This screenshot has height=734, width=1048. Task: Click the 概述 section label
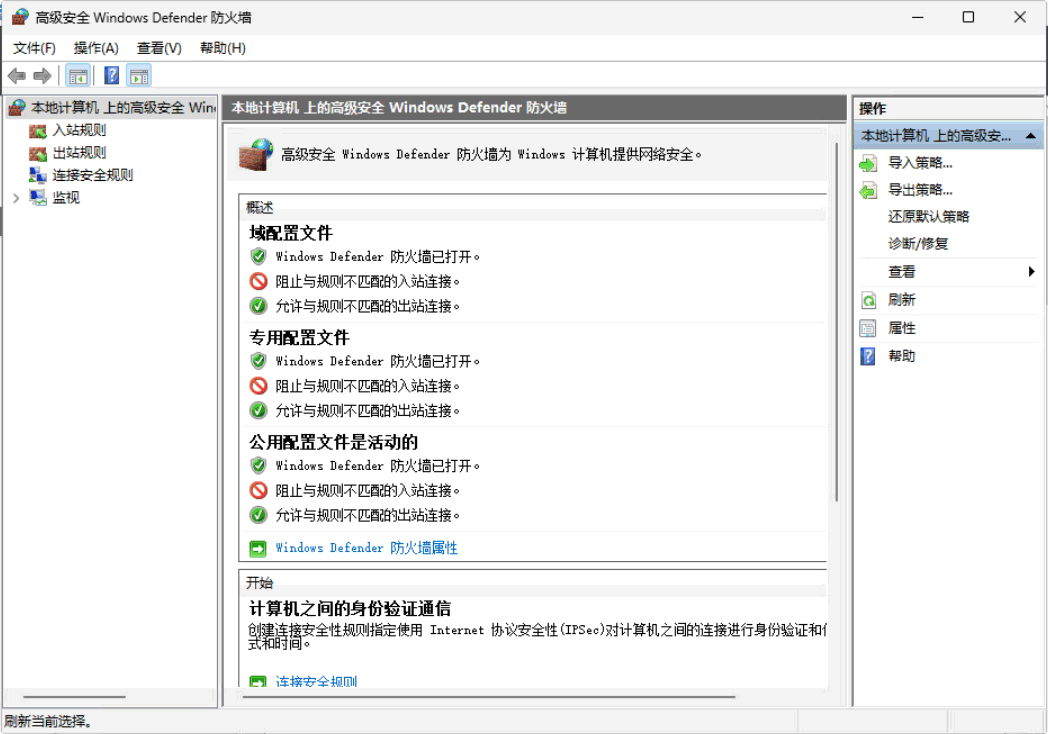[259, 207]
